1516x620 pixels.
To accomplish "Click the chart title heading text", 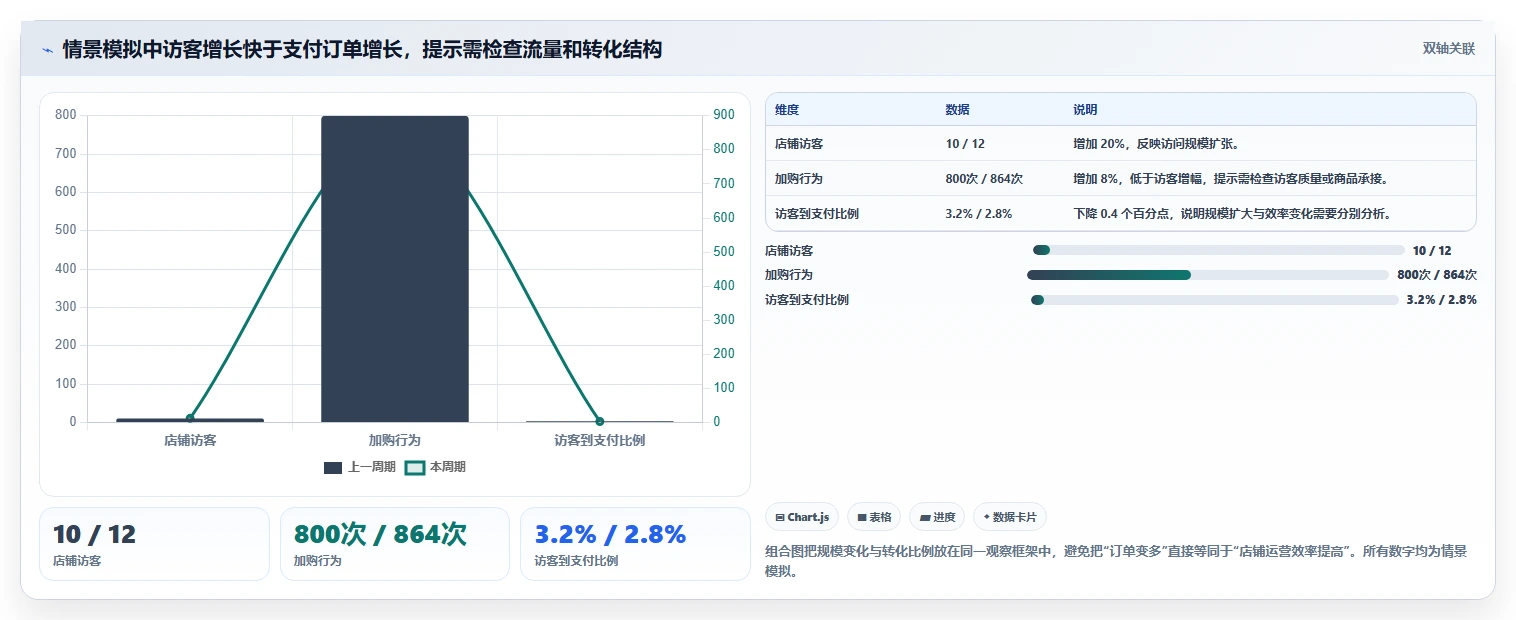I will pos(362,49).
